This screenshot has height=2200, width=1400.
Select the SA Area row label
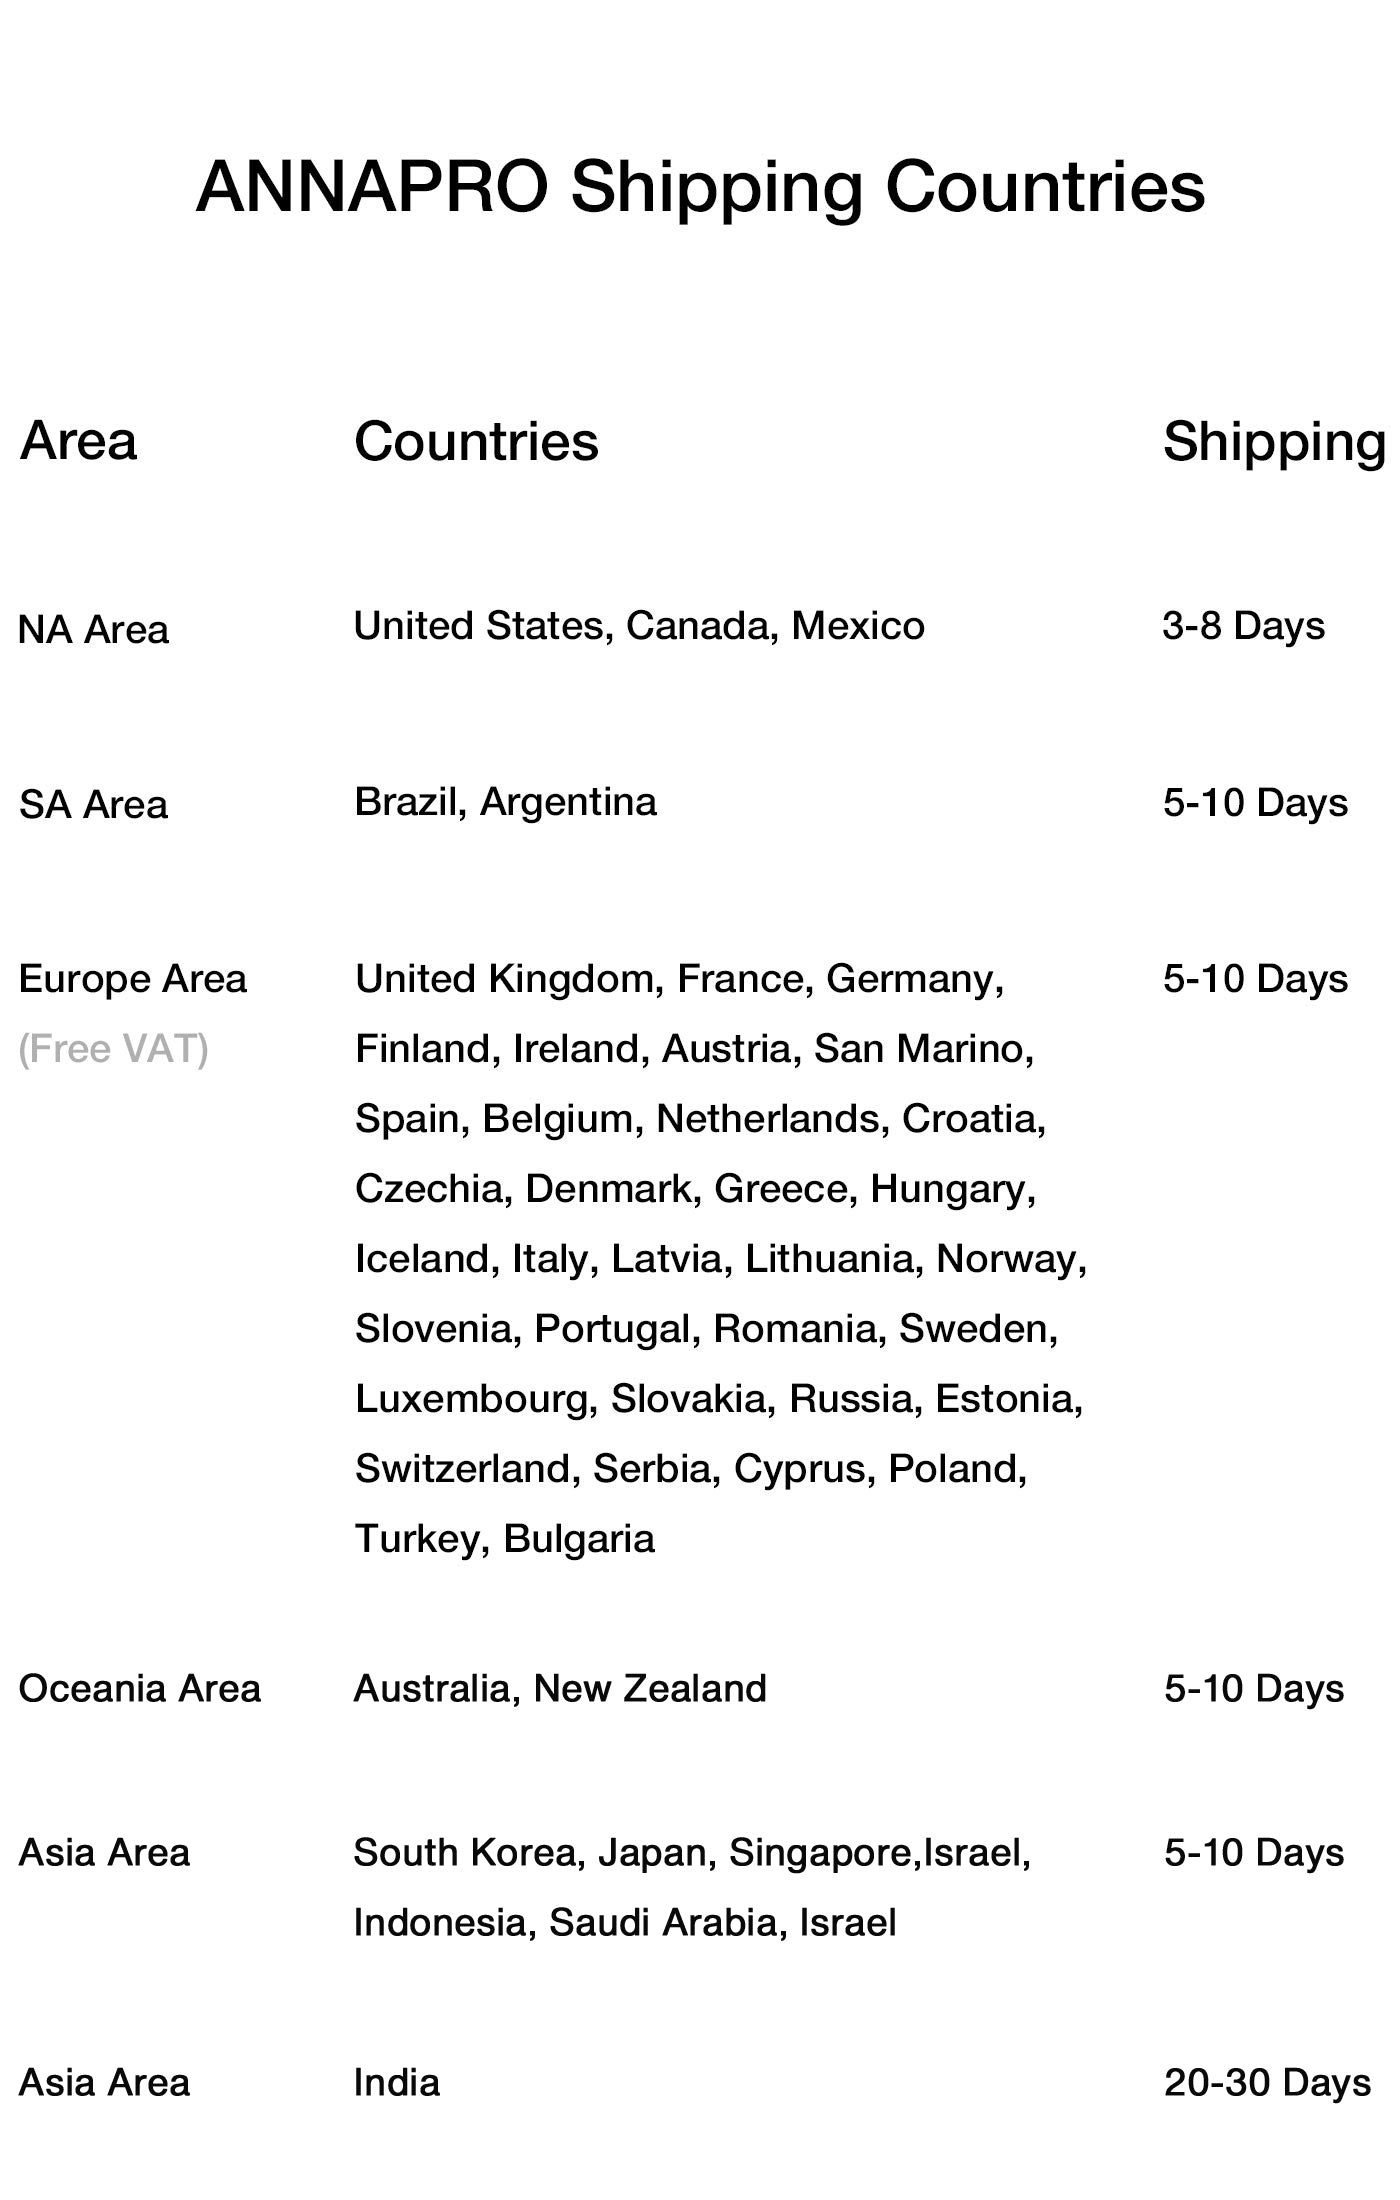point(94,805)
